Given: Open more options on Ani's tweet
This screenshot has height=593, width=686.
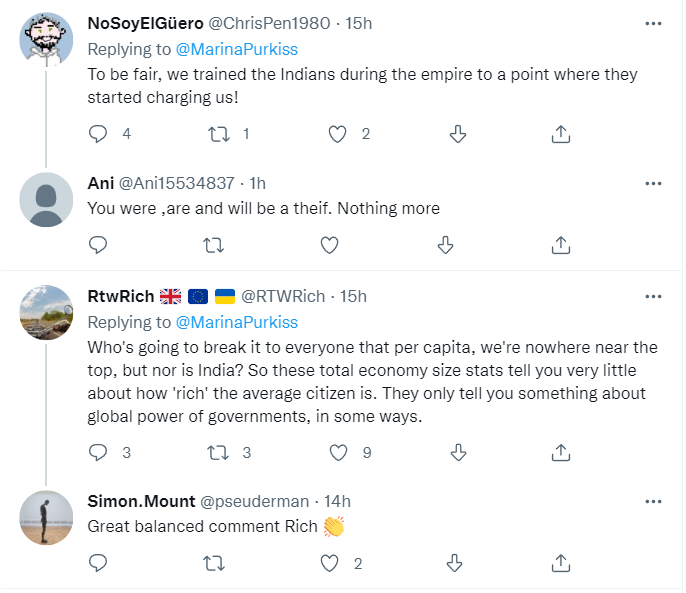Looking at the screenshot, I should (x=653, y=184).
